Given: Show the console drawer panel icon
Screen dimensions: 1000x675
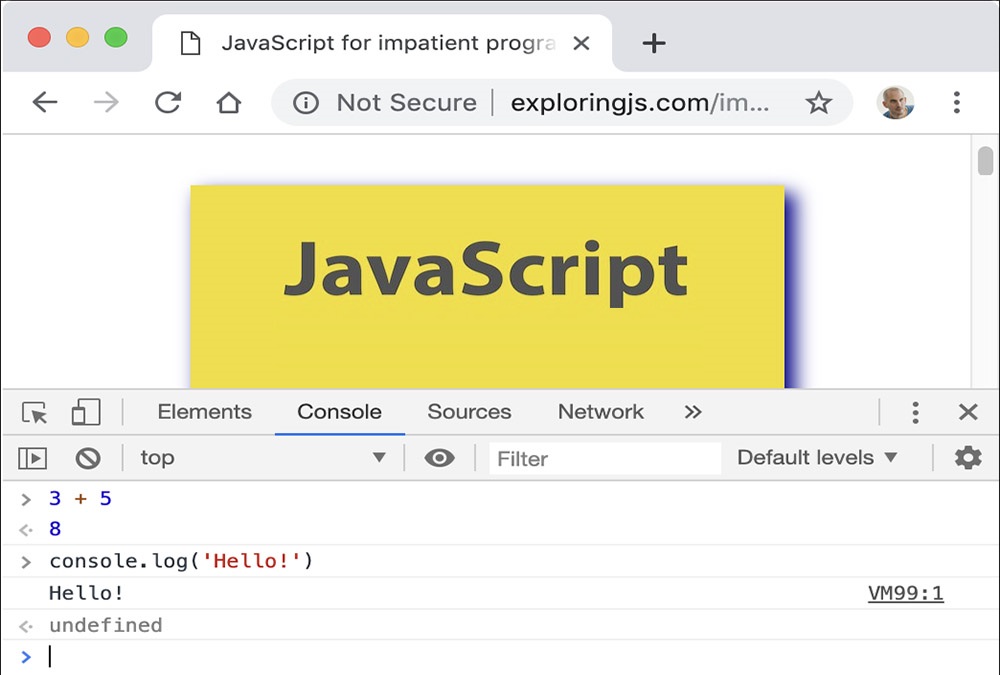Looking at the screenshot, I should coord(32,458).
